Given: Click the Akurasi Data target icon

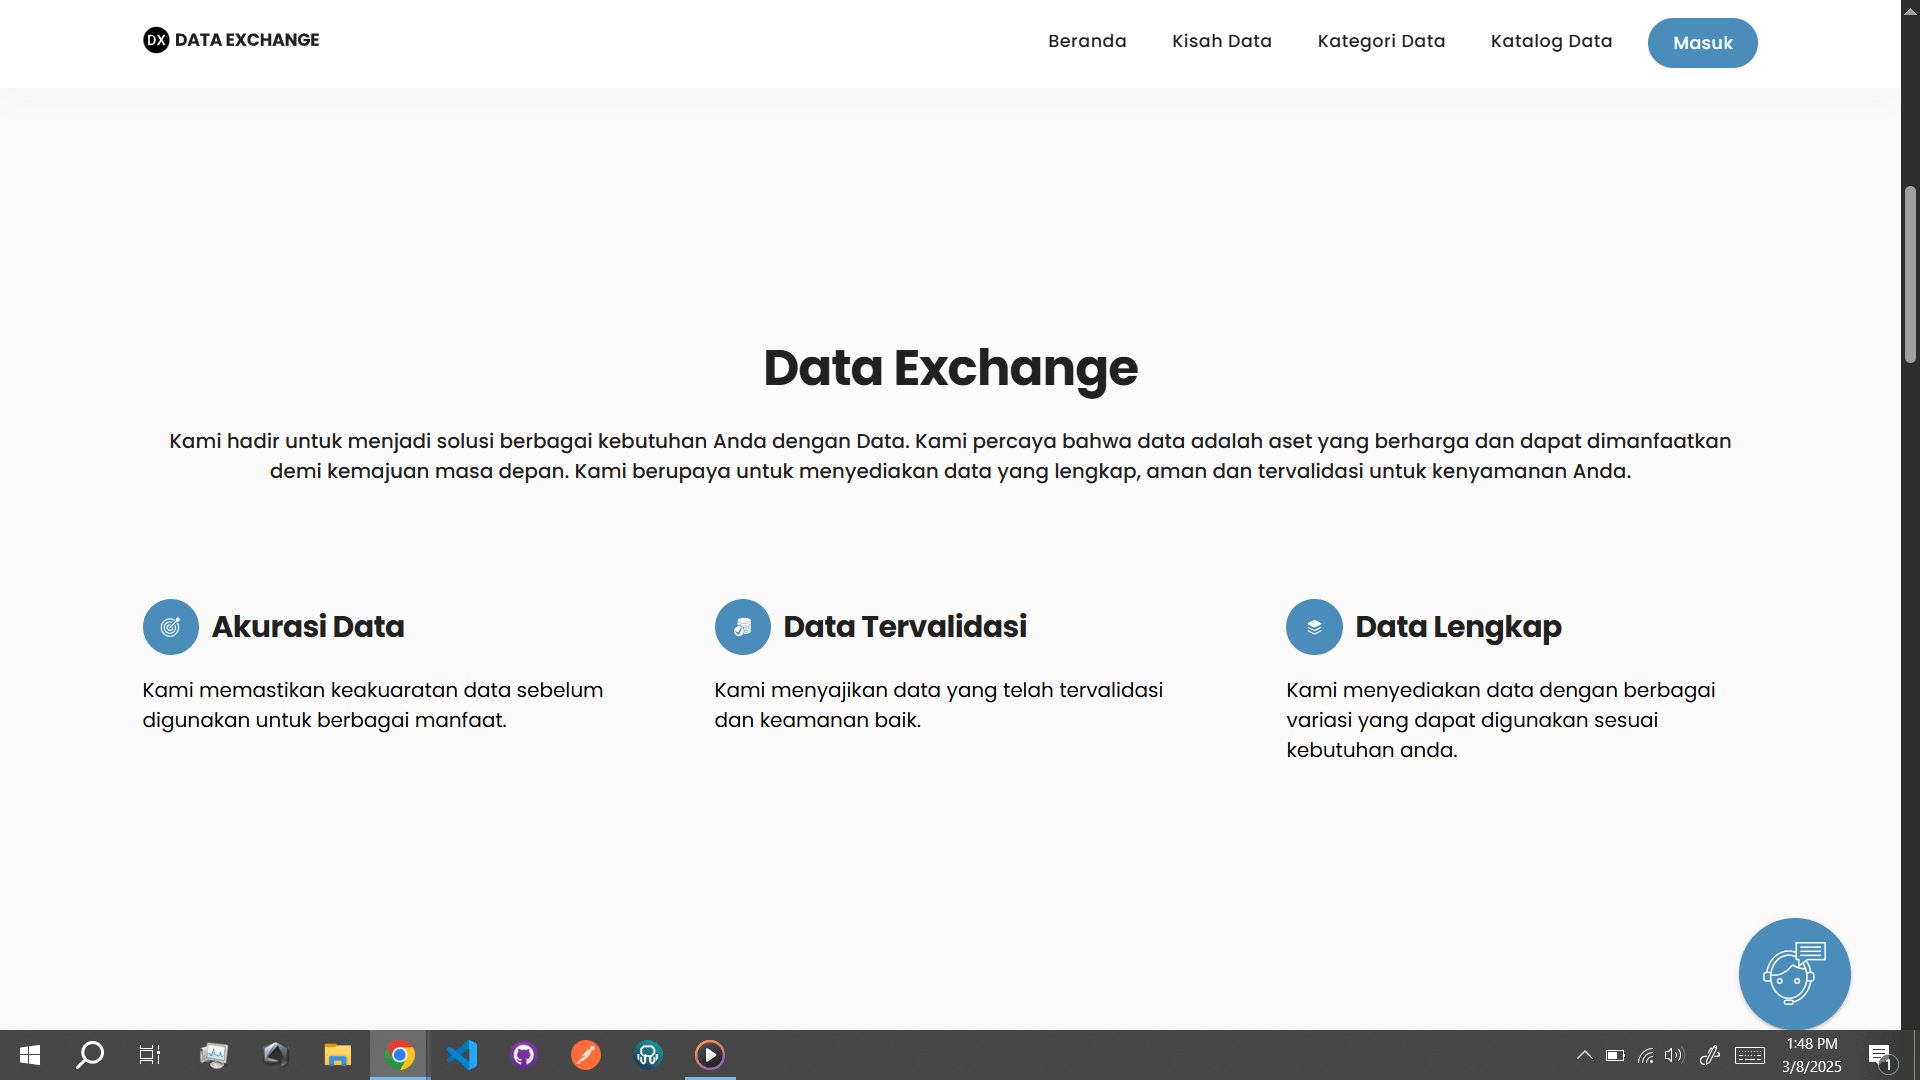Looking at the screenshot, I should pyautogui.click(x=171, y=627).
